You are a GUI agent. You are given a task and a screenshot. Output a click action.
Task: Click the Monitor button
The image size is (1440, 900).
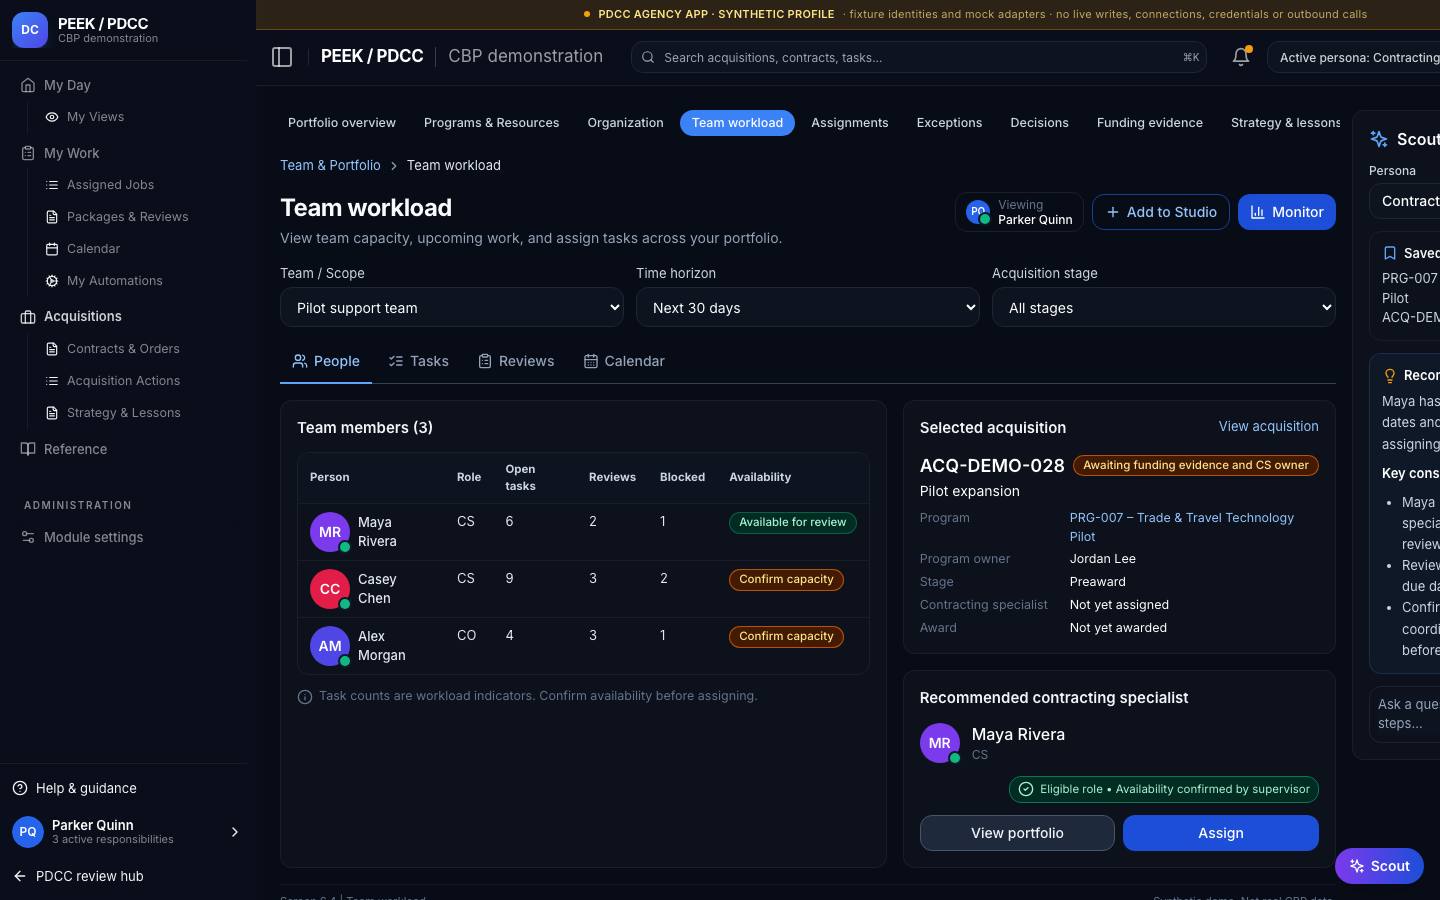(x=1287, y=212)
